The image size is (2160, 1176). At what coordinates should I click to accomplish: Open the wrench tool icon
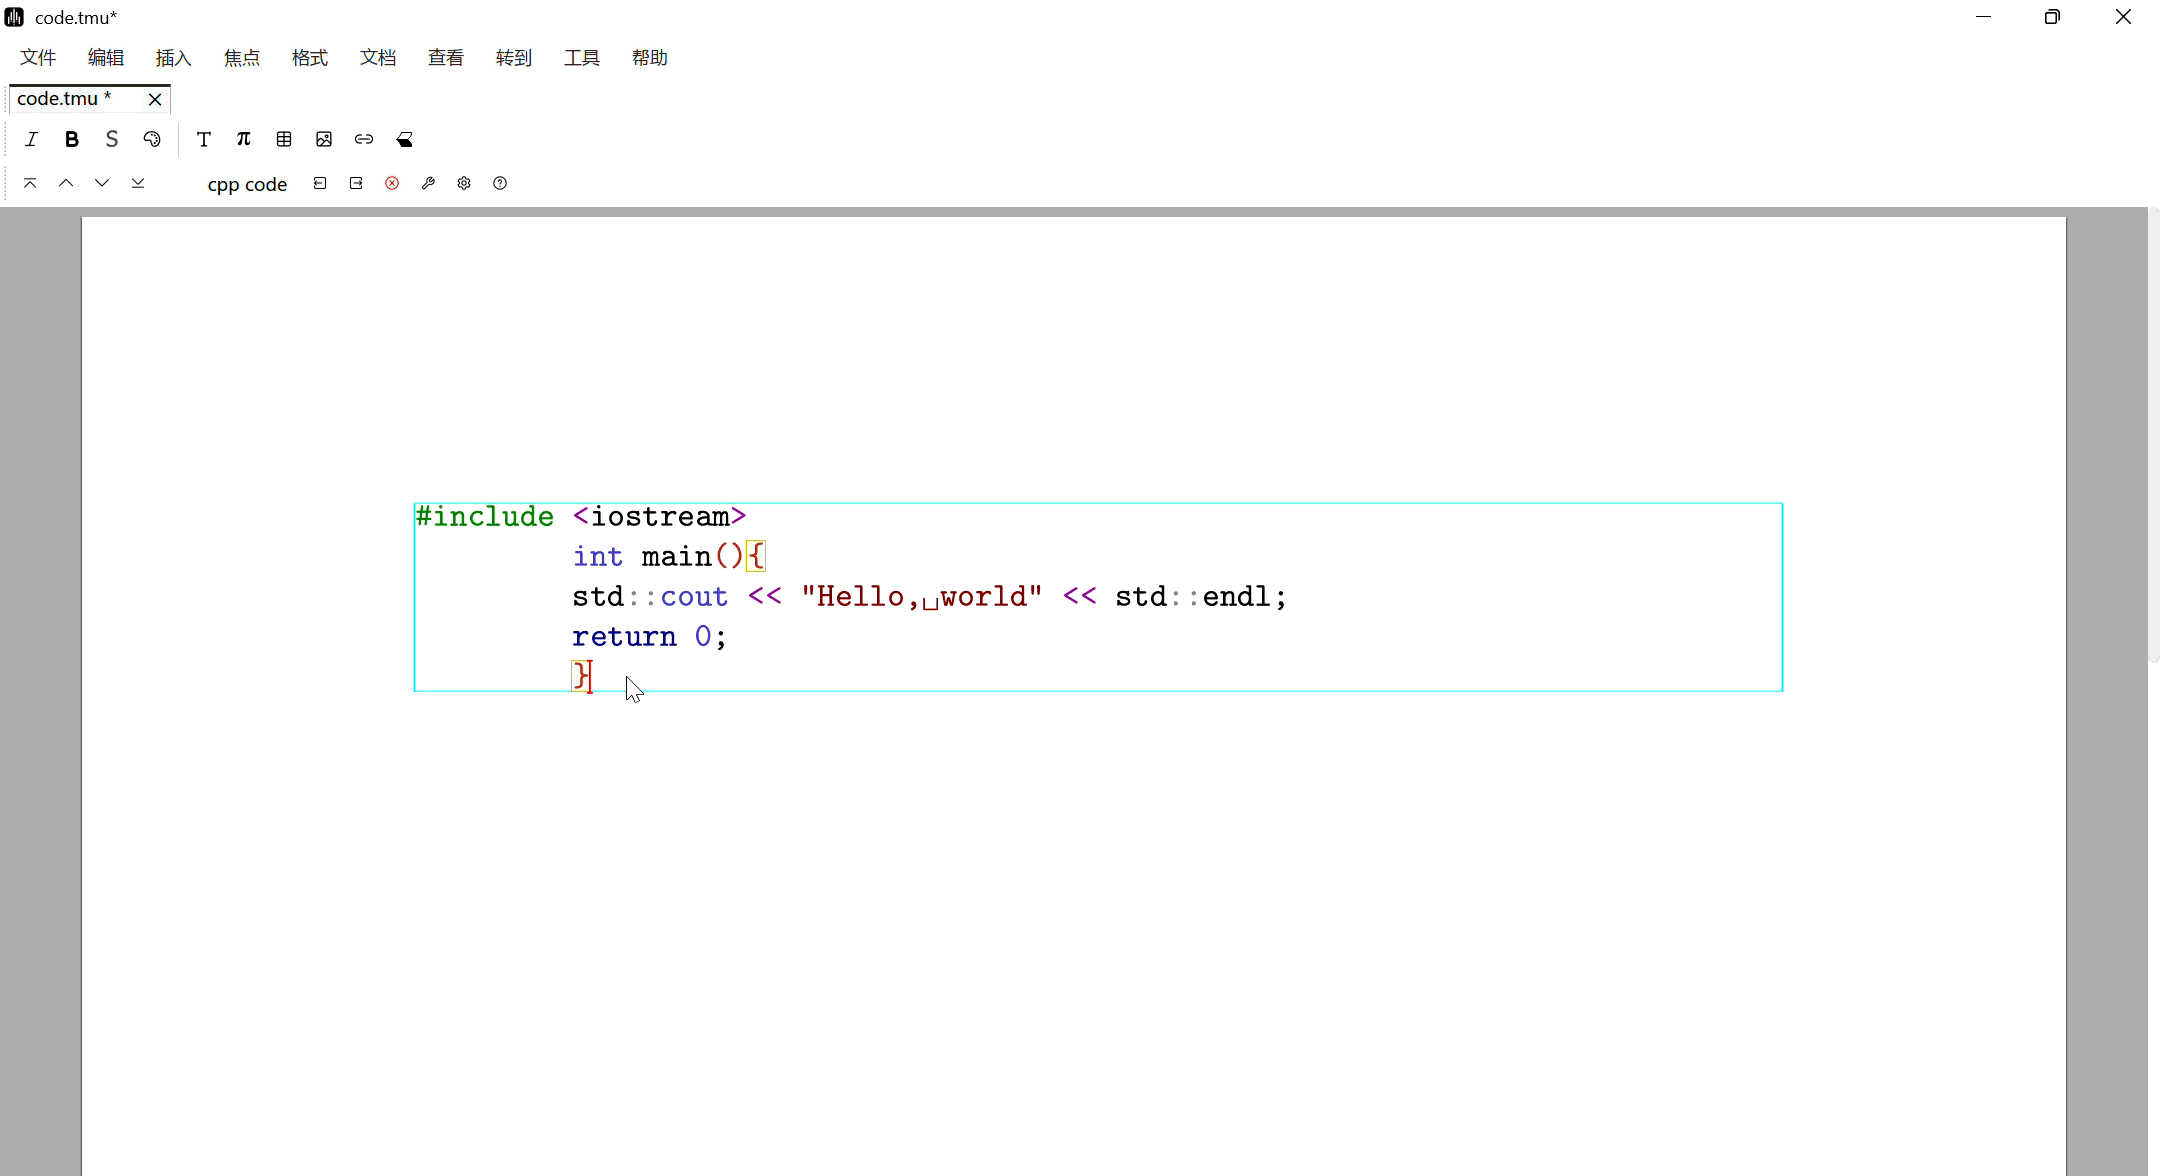tap(428, 183)
